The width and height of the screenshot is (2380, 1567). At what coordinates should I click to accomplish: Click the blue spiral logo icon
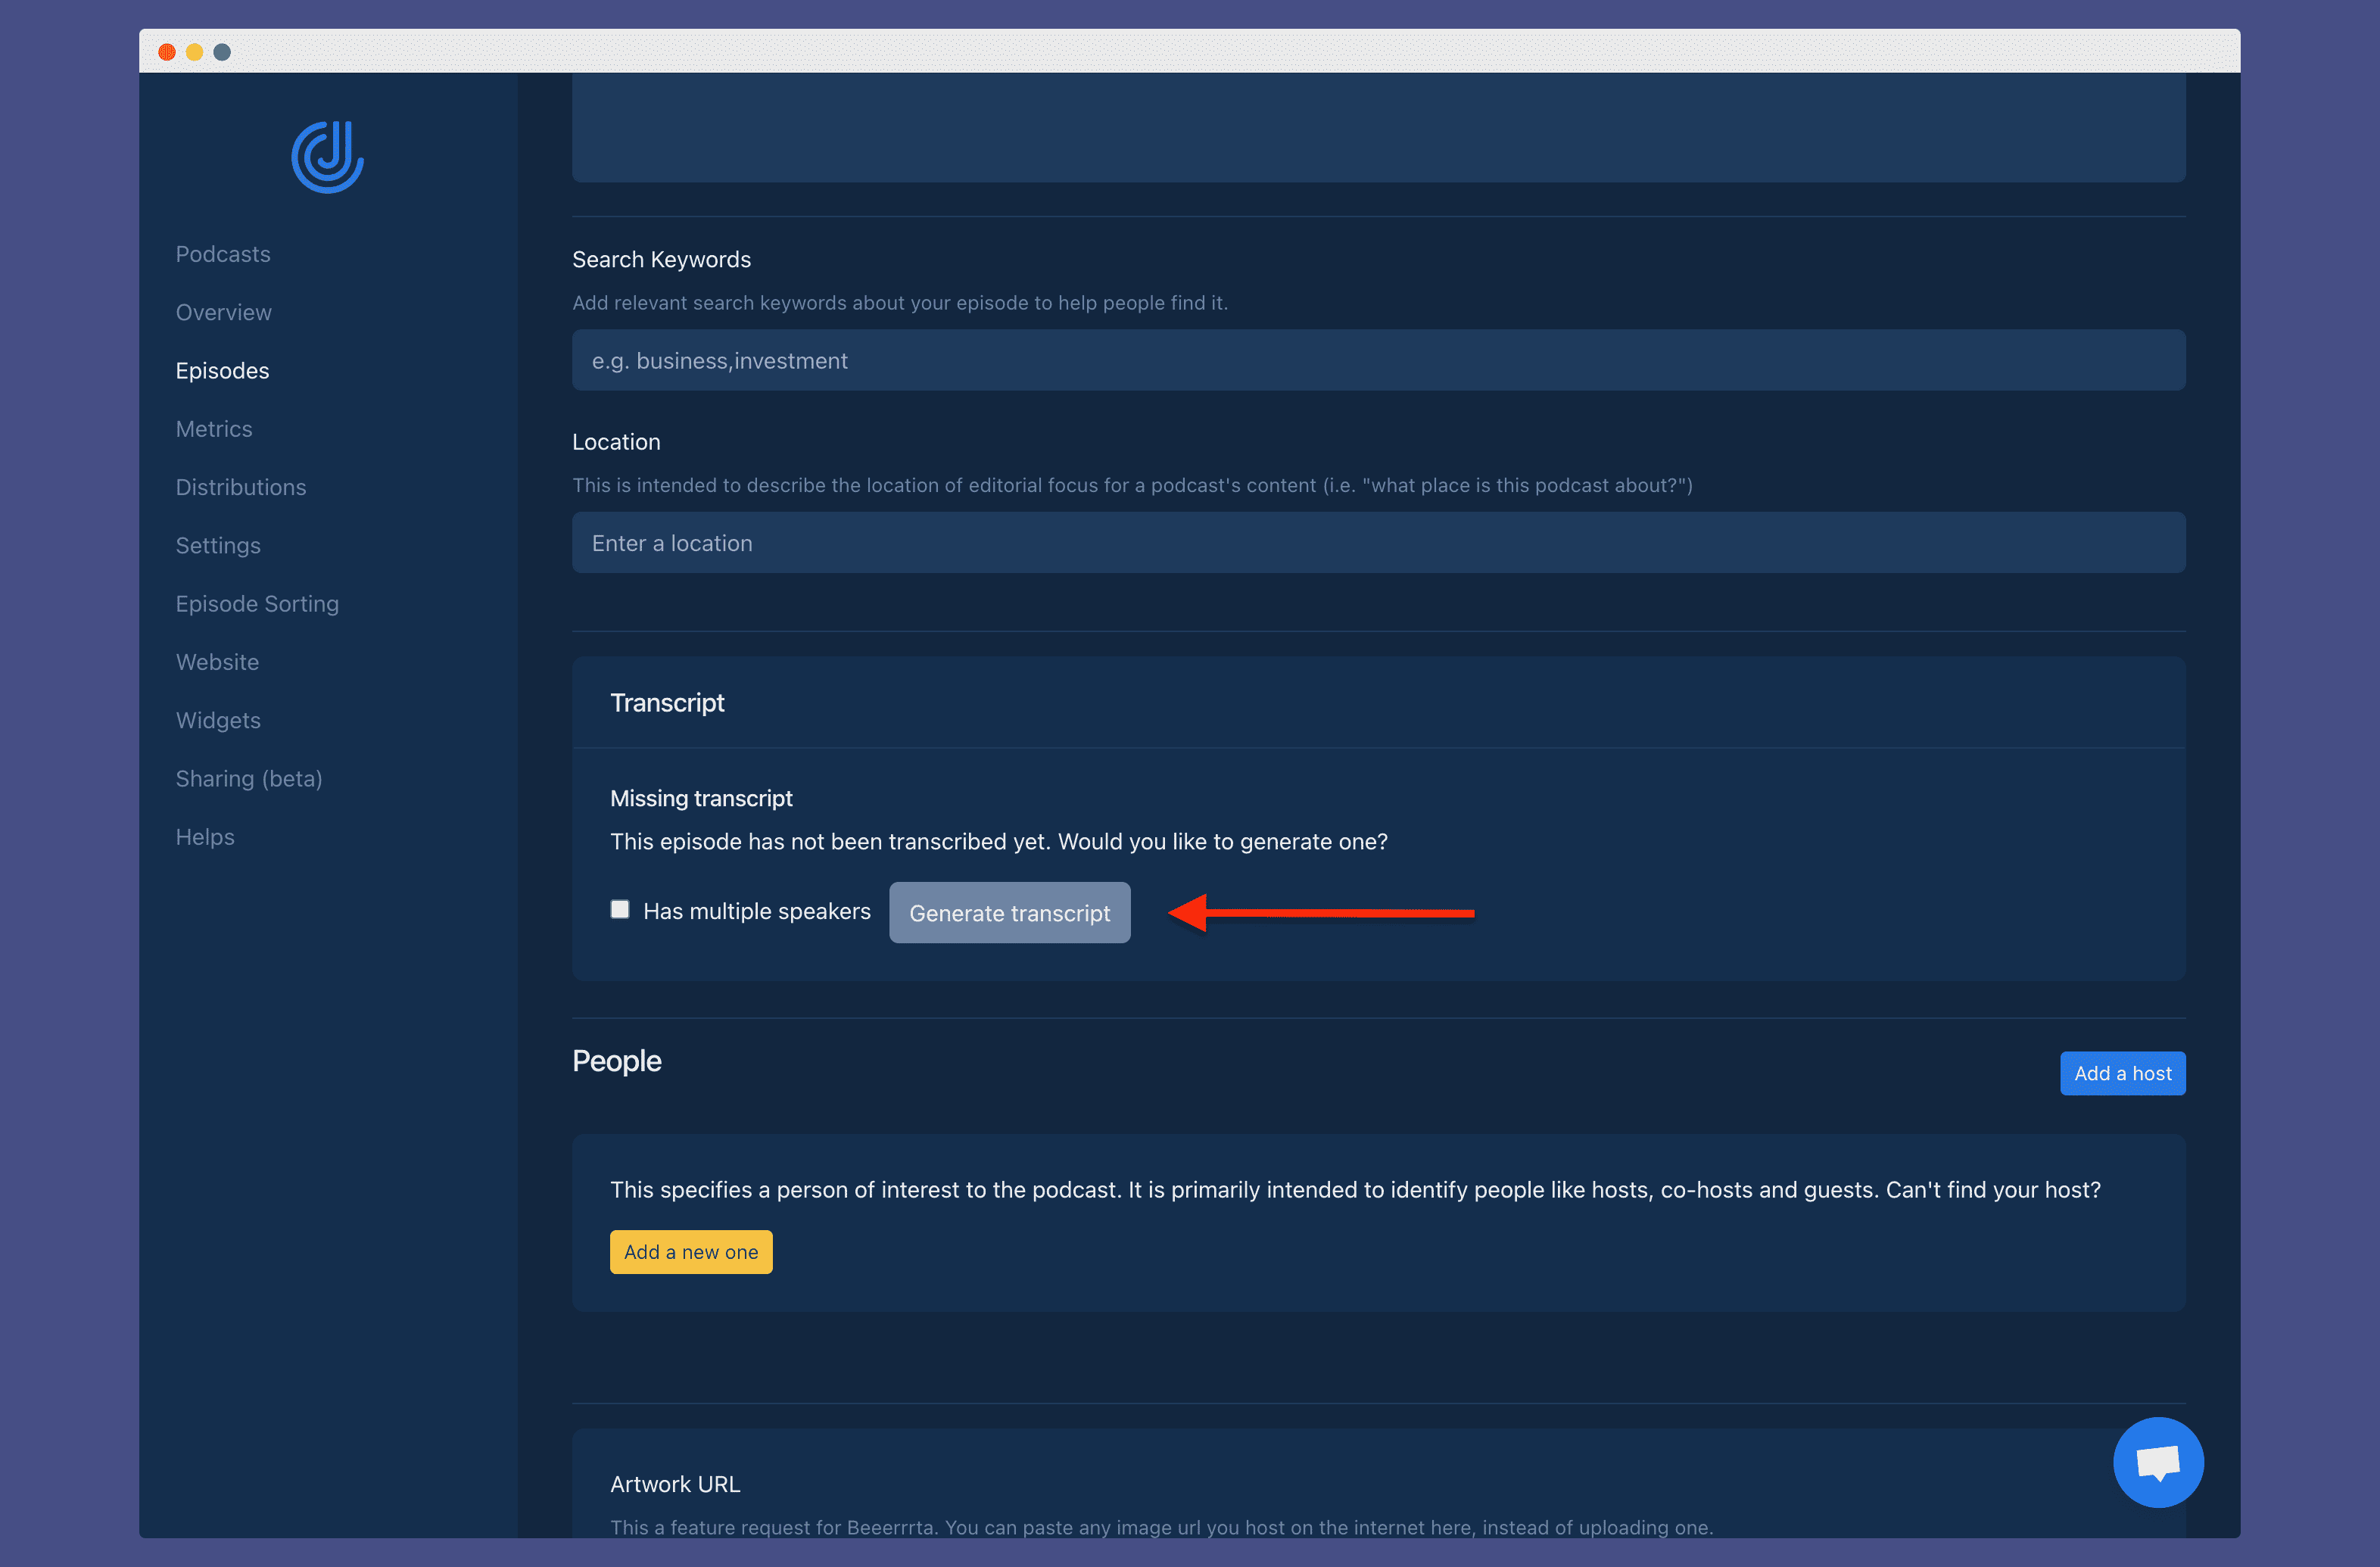click(327, 157)
